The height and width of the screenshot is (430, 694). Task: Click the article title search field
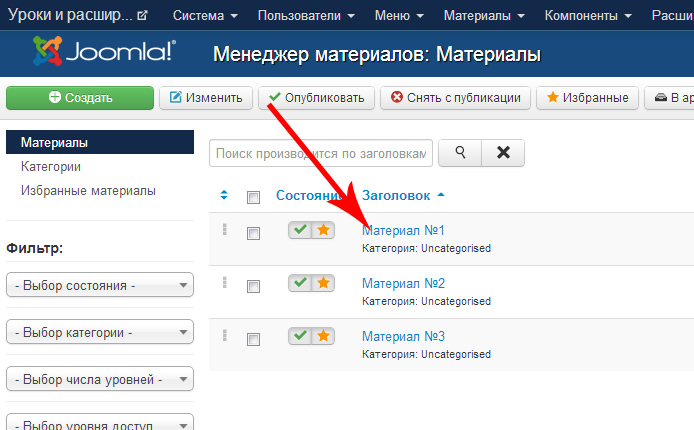320,153
